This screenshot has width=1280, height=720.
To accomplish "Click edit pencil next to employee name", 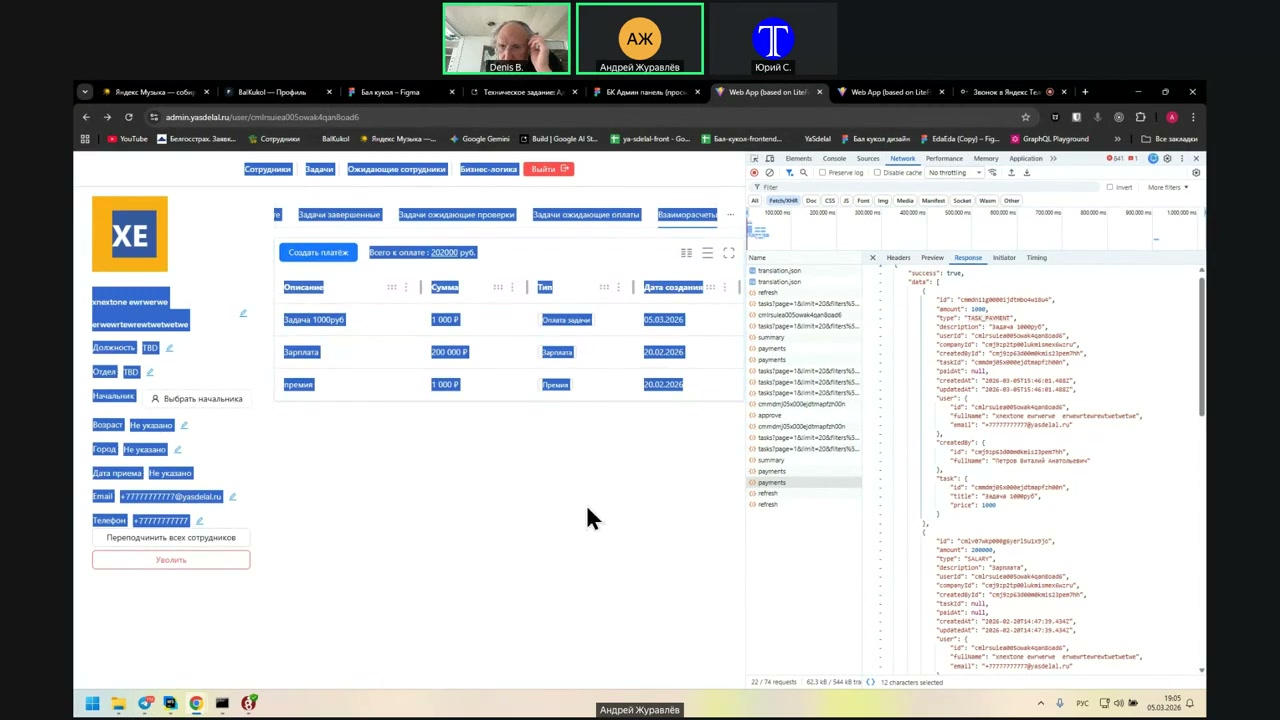I will (242, 313).
